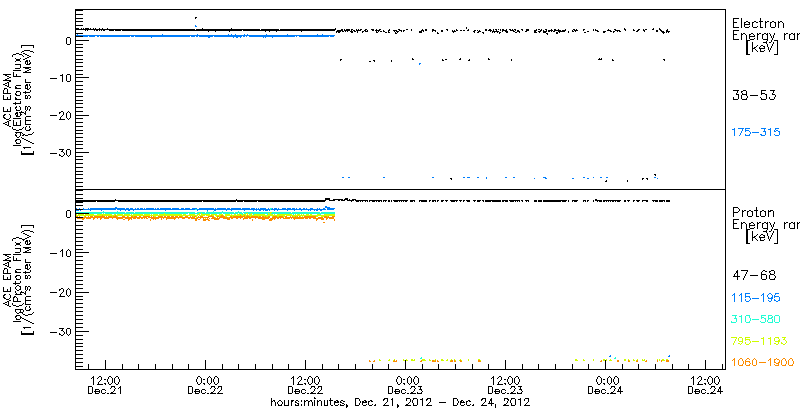This screenshot has width=800, height=410.
Task: Click the 0:00 Dec.22 time tick label
Action: tap(205, 386)
